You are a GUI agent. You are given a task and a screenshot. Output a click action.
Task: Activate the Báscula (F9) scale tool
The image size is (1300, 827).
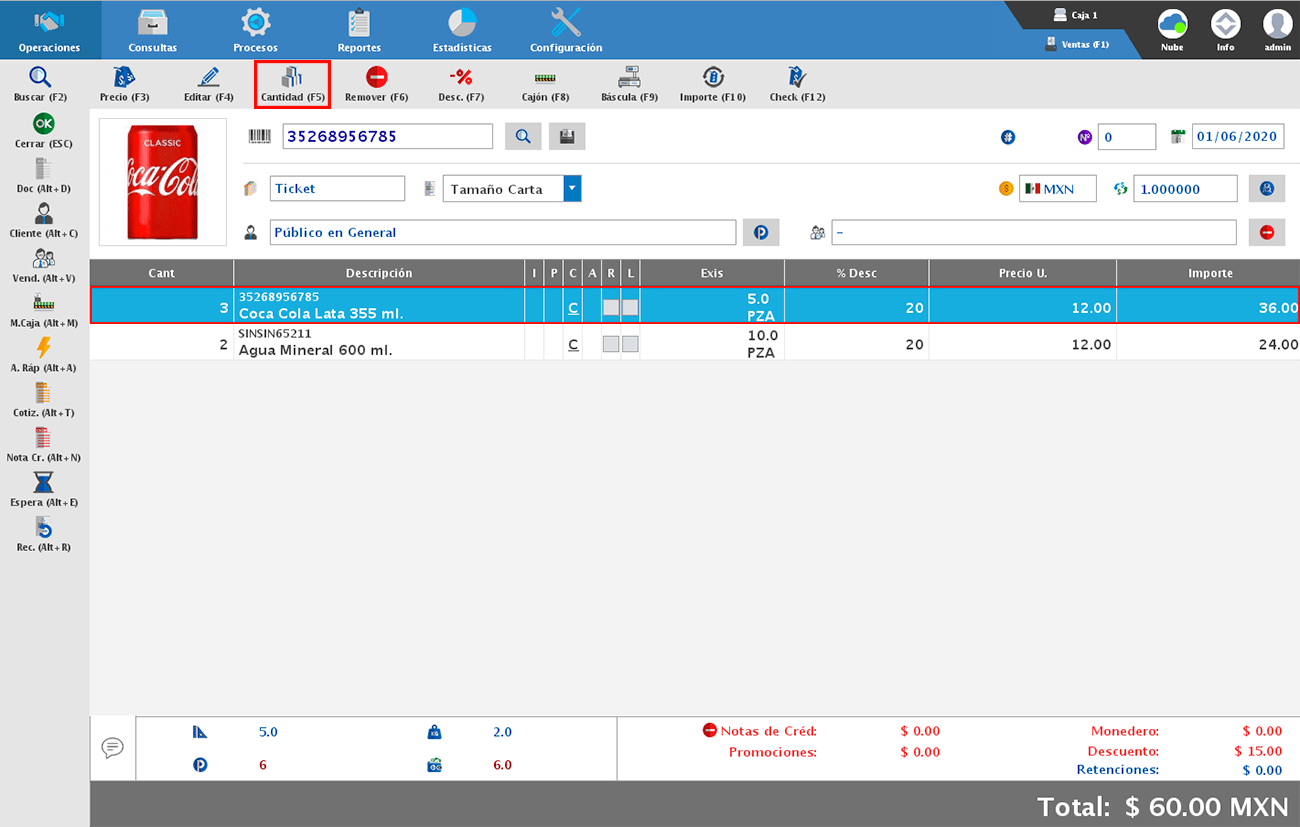629,78
